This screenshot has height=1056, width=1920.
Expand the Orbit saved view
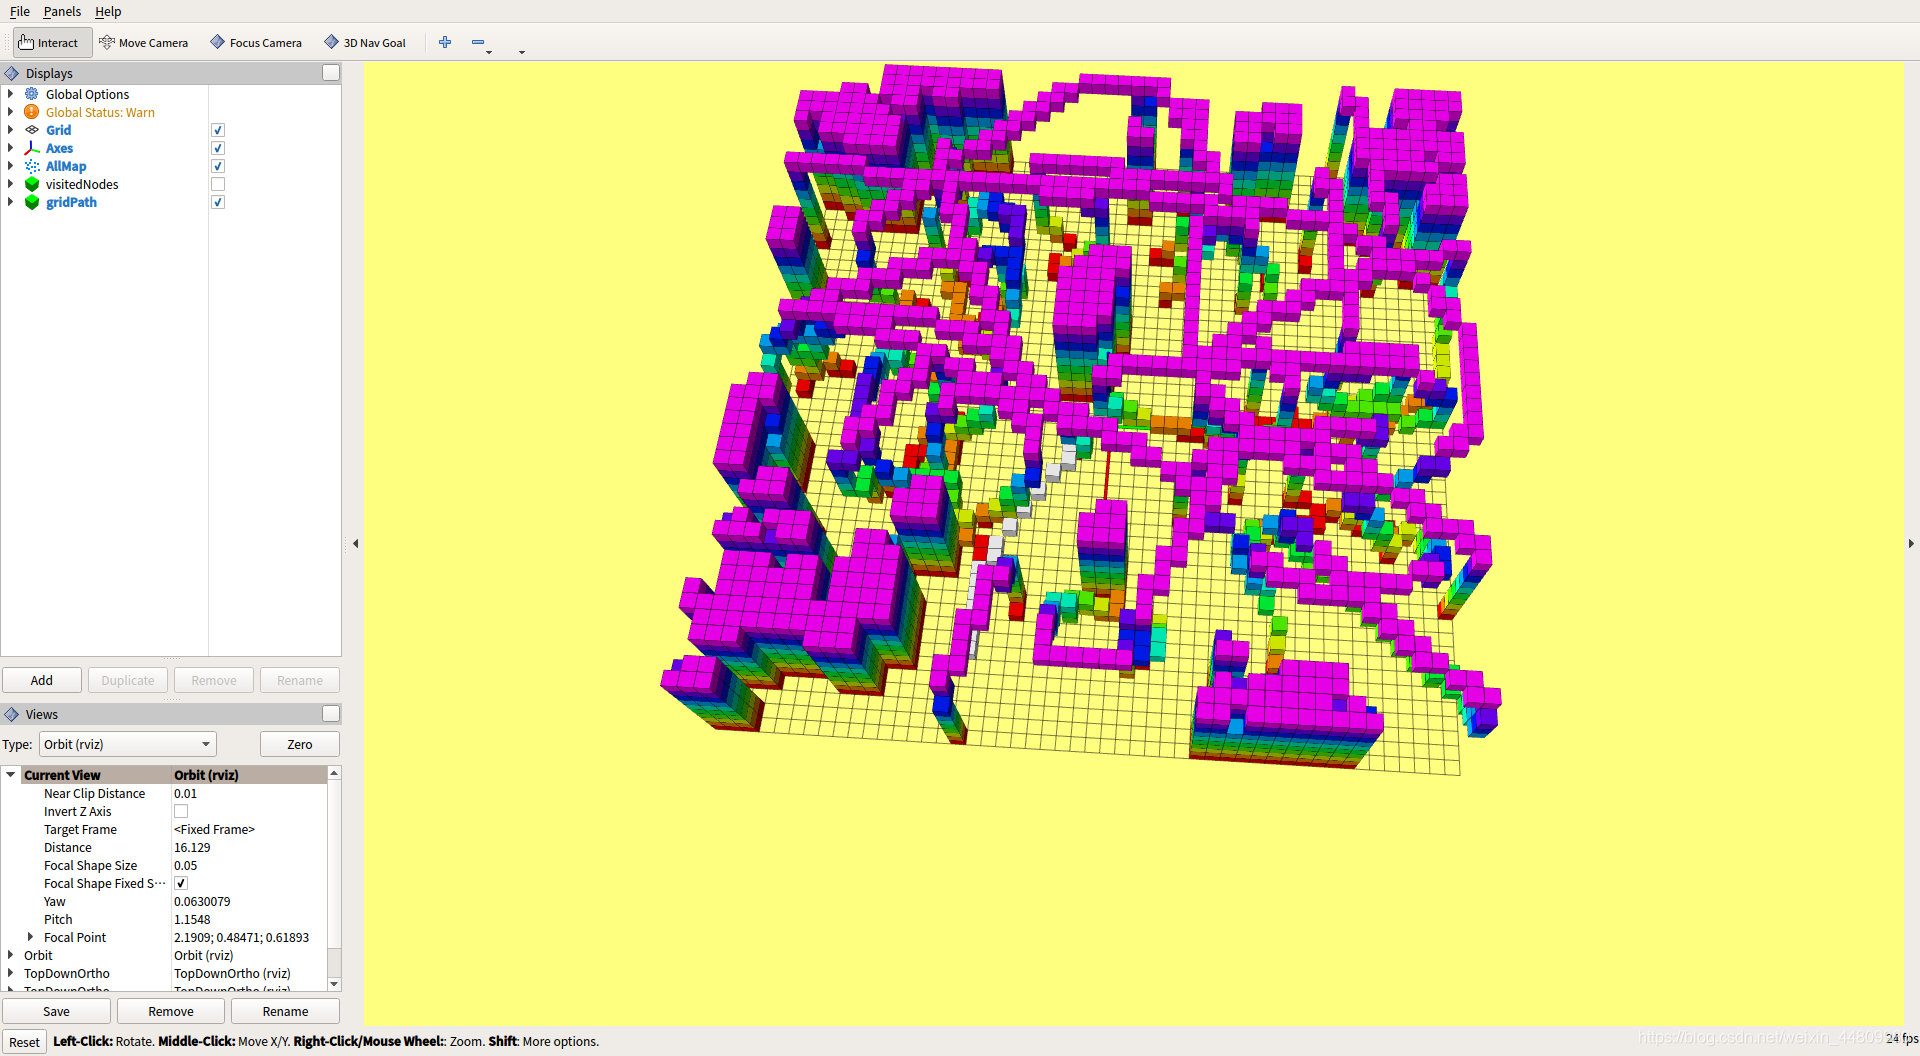[x=11, y=955]
